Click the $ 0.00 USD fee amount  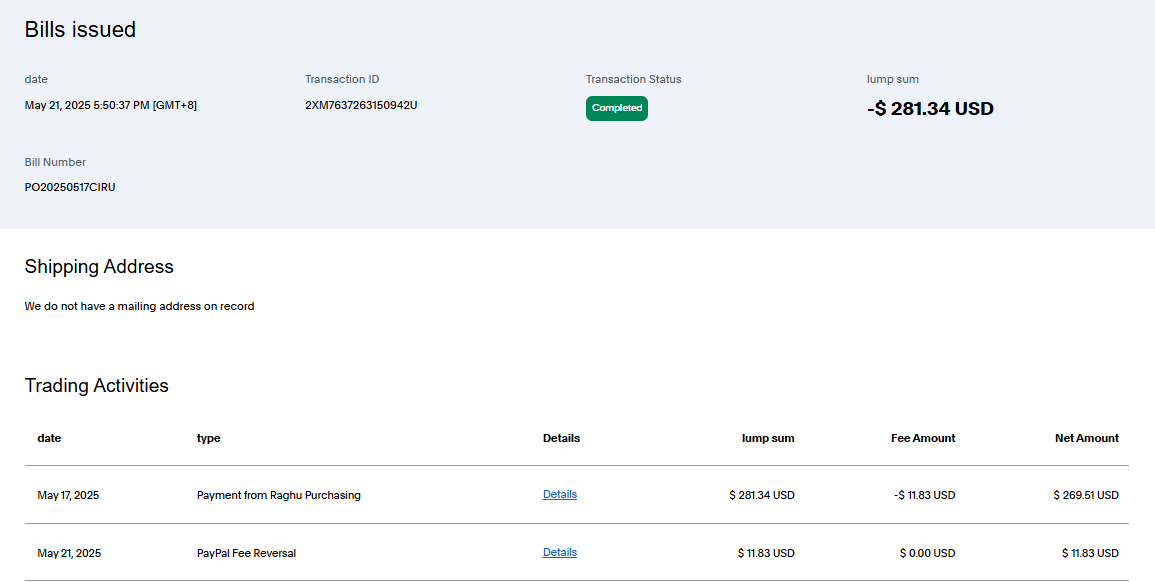click(x=927, y=553)
